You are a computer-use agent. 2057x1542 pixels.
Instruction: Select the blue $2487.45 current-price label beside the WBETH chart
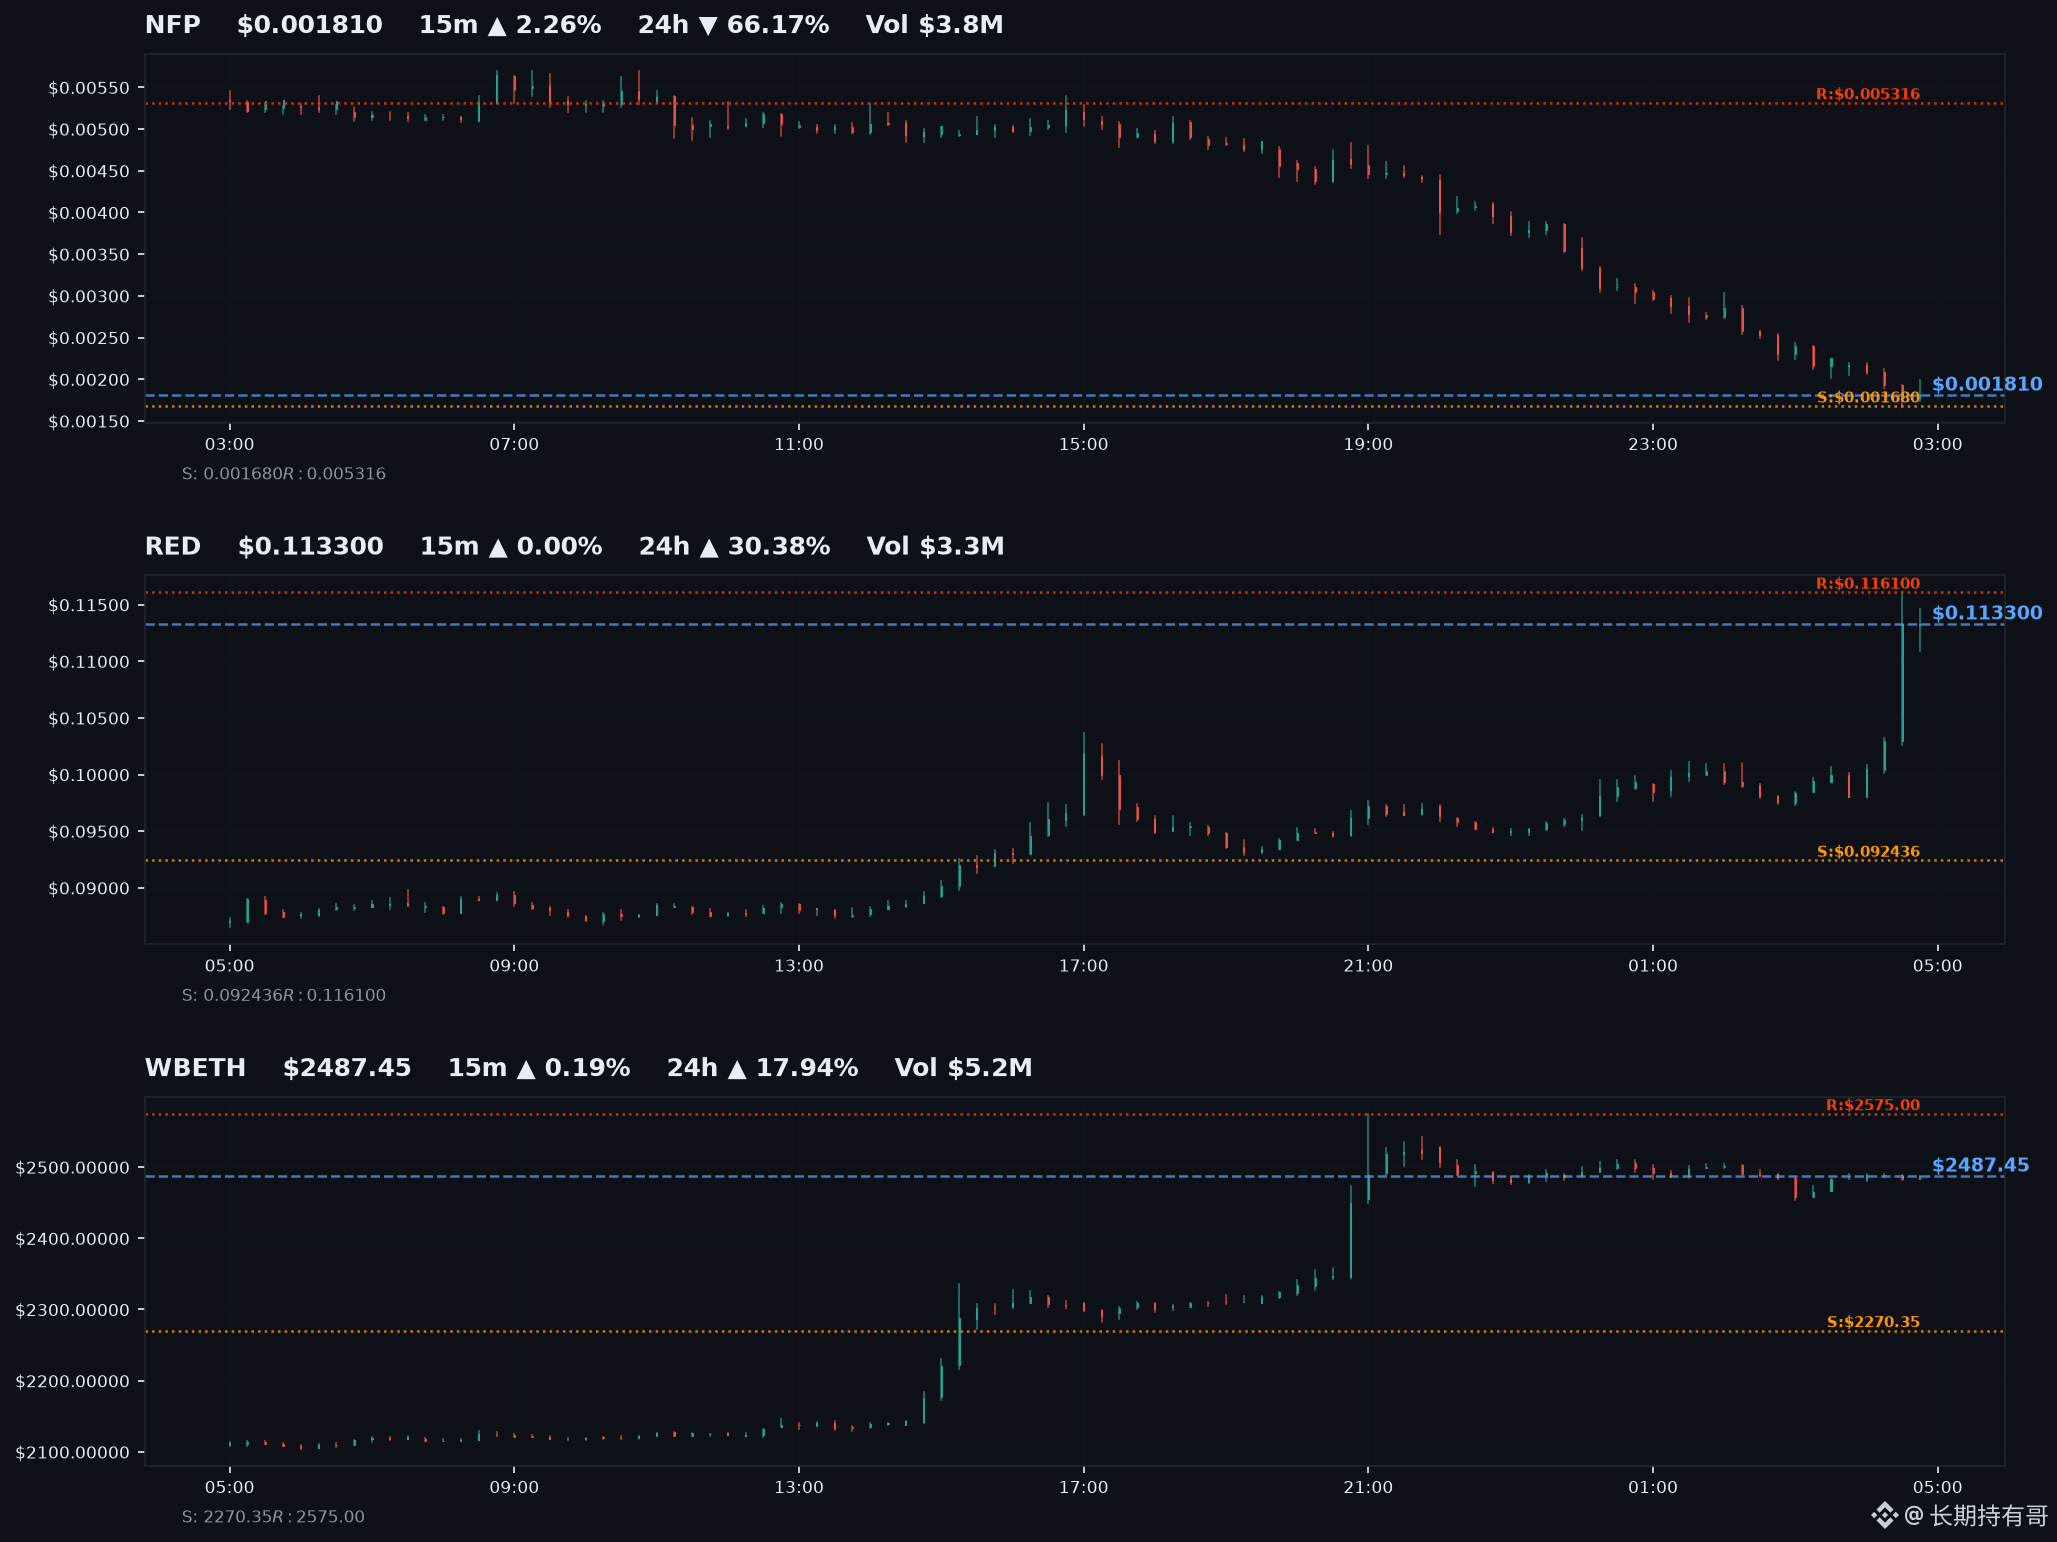click(1981, 1165)
